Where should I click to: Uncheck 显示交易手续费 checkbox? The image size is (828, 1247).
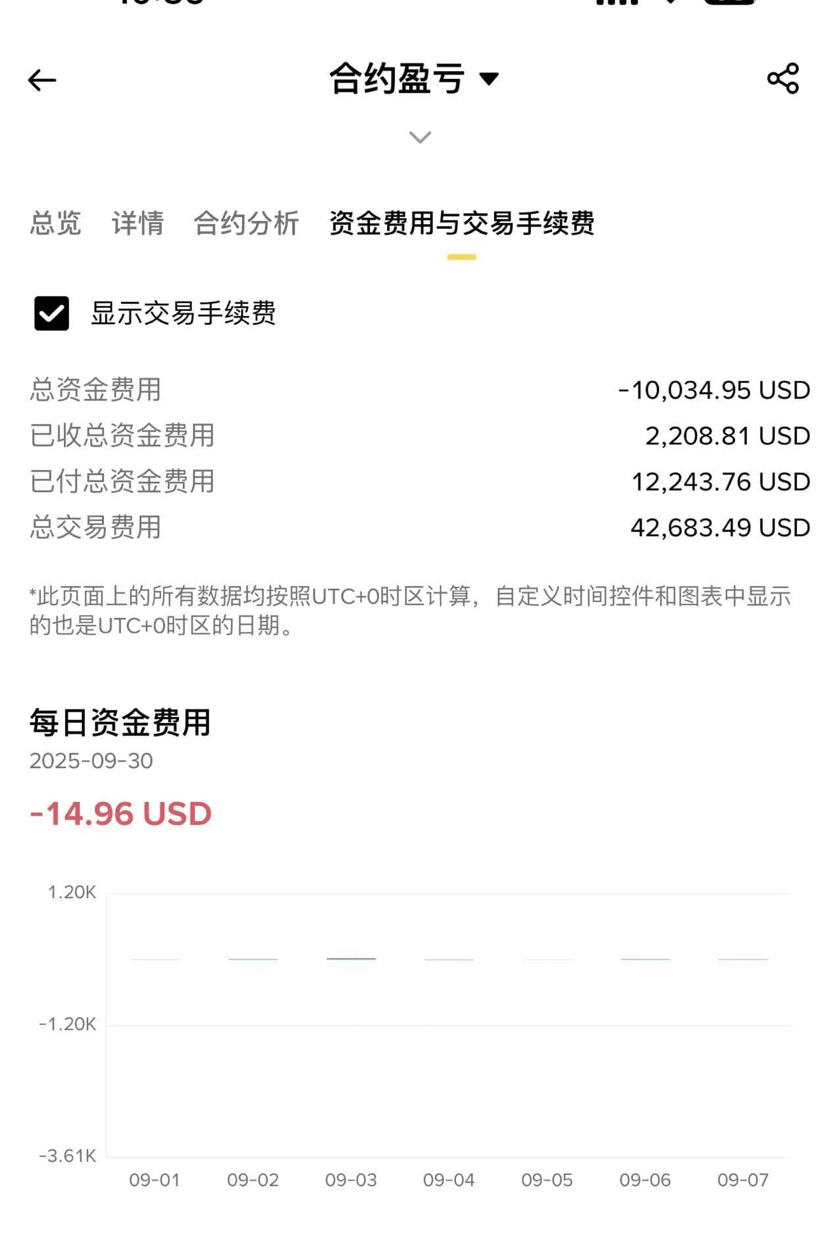click(52, 313)
